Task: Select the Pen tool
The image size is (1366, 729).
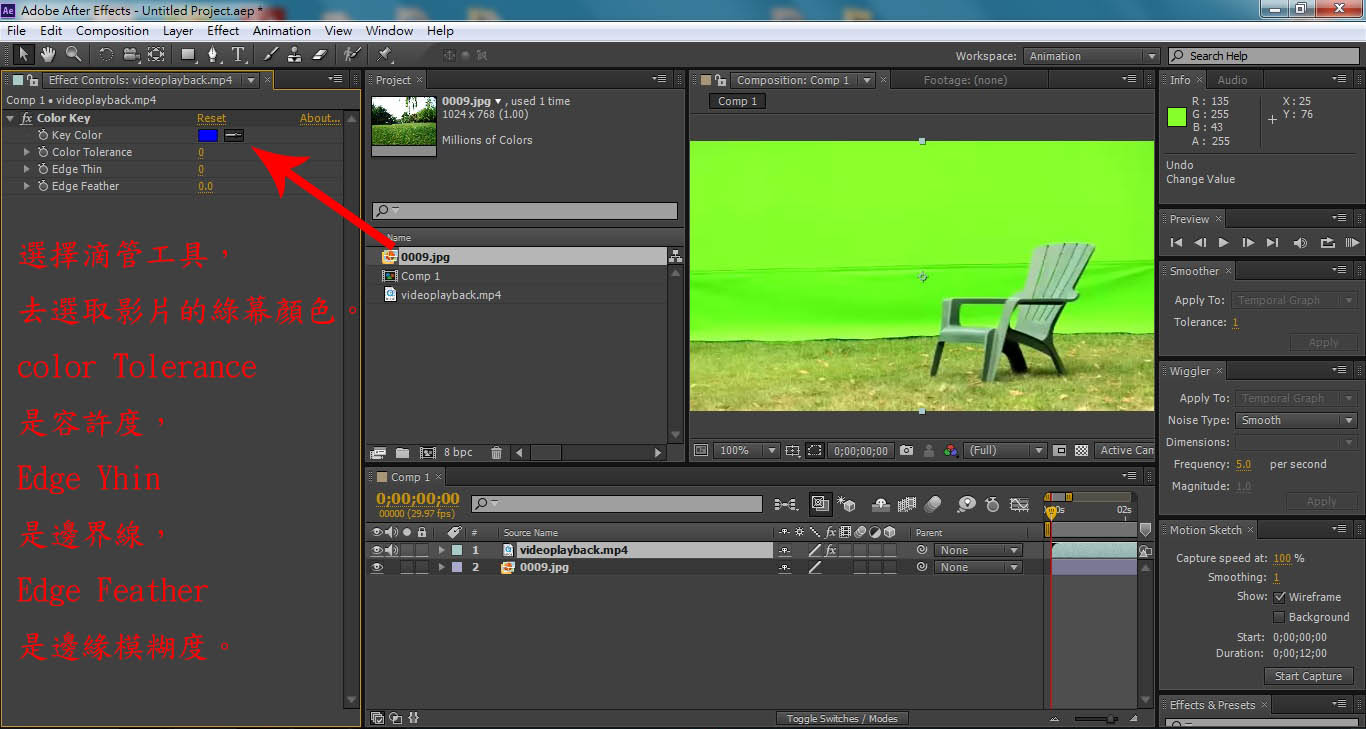Action: tap(213, 54)
